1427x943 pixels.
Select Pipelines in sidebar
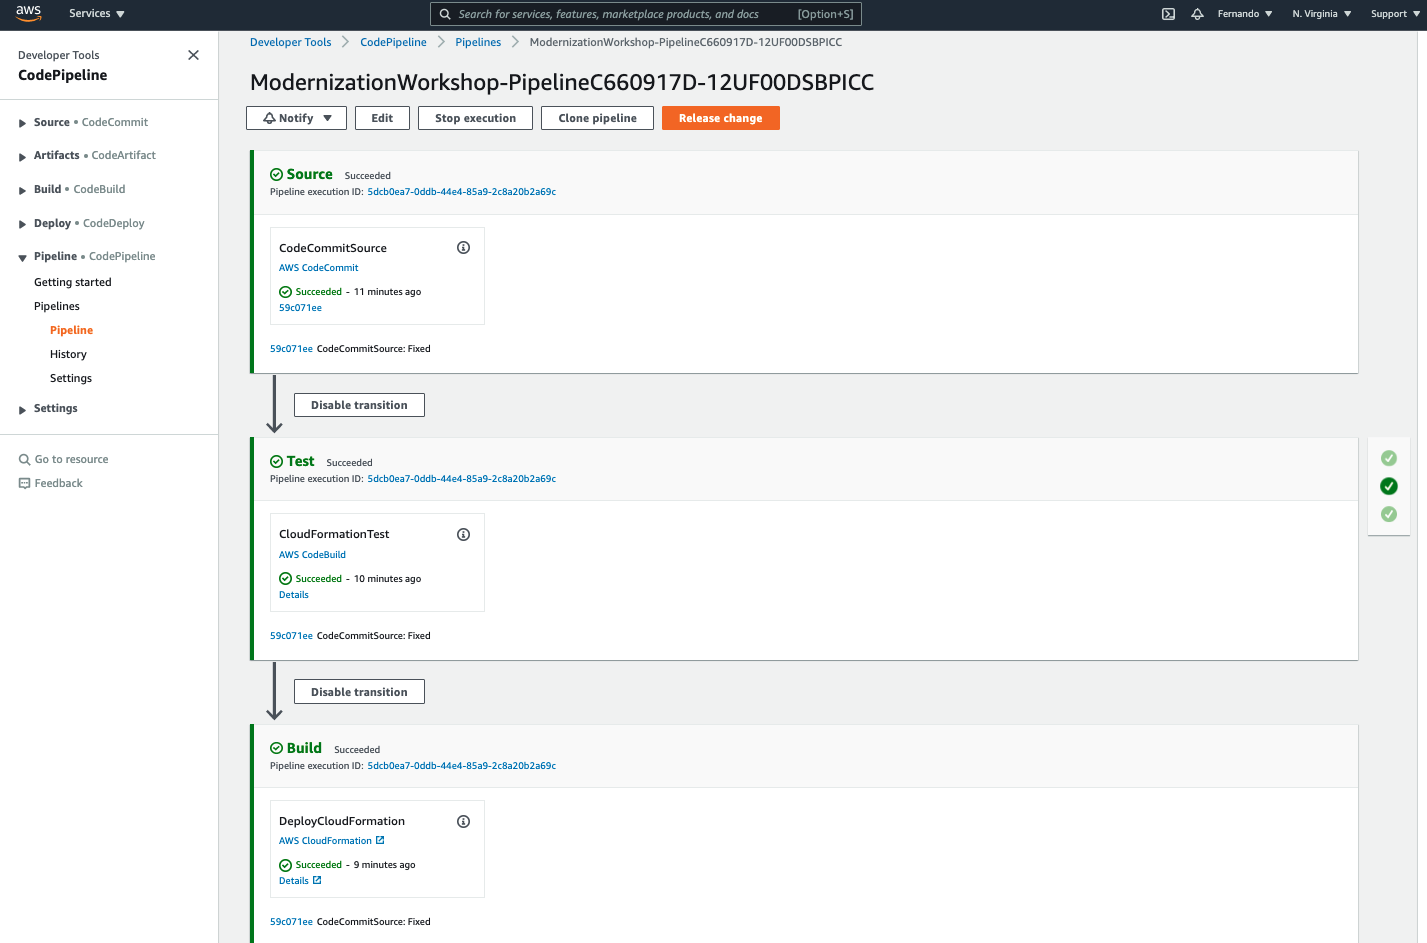[x=57, y=307]
